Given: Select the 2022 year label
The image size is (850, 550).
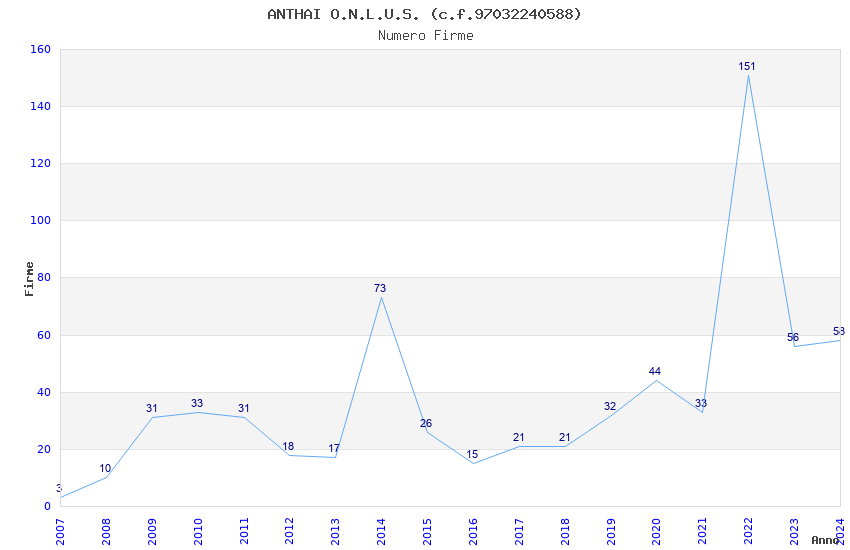Looking at the screenshot, I should [749, 532].
